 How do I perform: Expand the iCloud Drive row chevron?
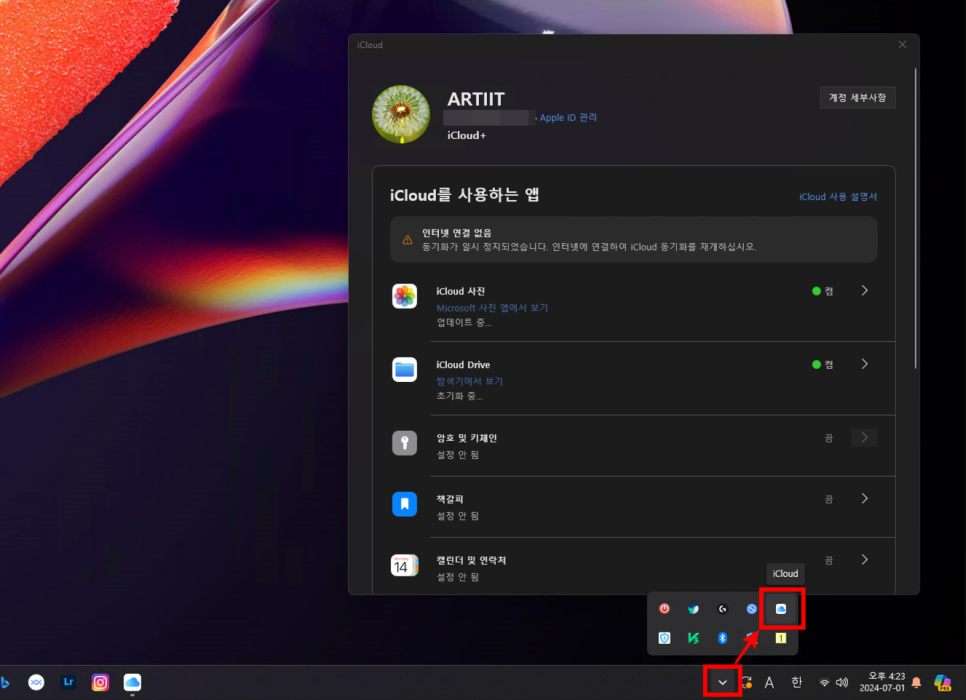[864, 364]
